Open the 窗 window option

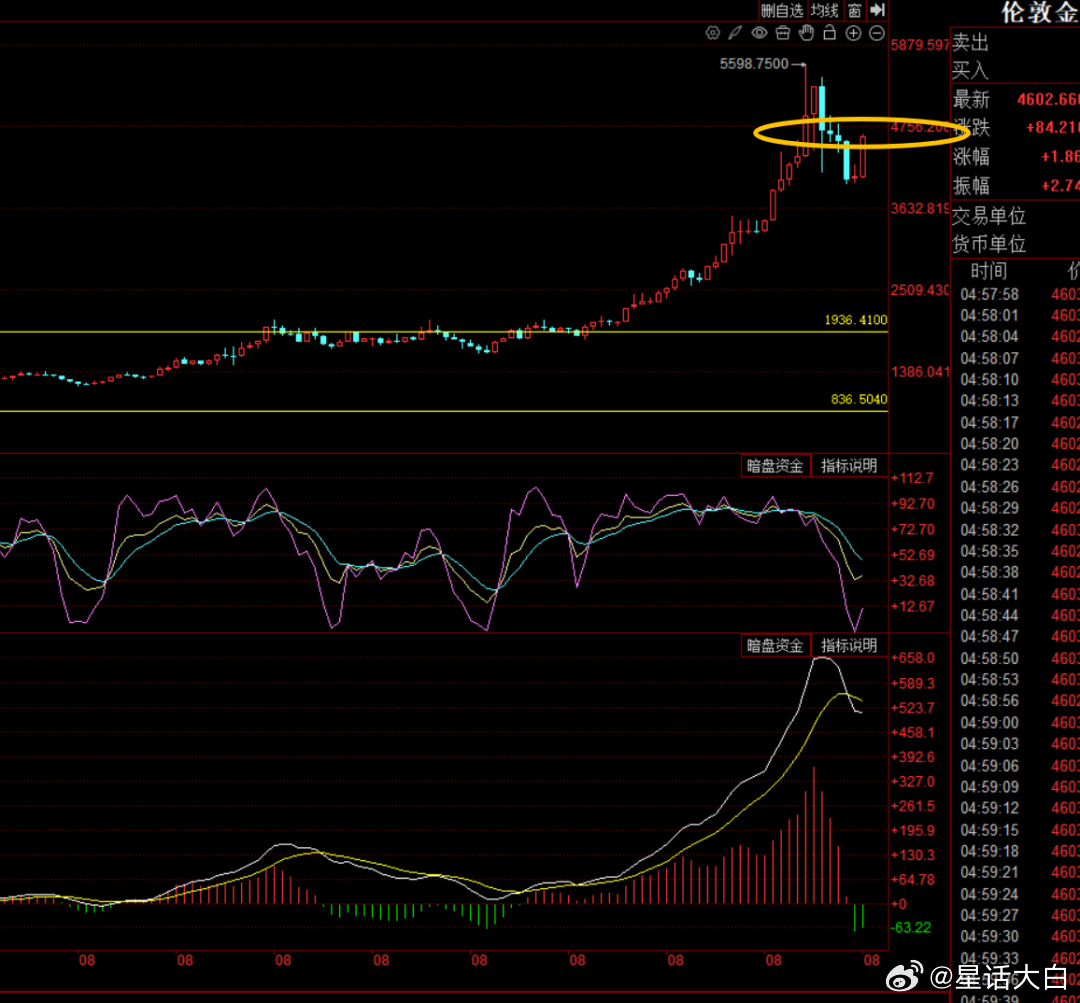coord(855,10)
